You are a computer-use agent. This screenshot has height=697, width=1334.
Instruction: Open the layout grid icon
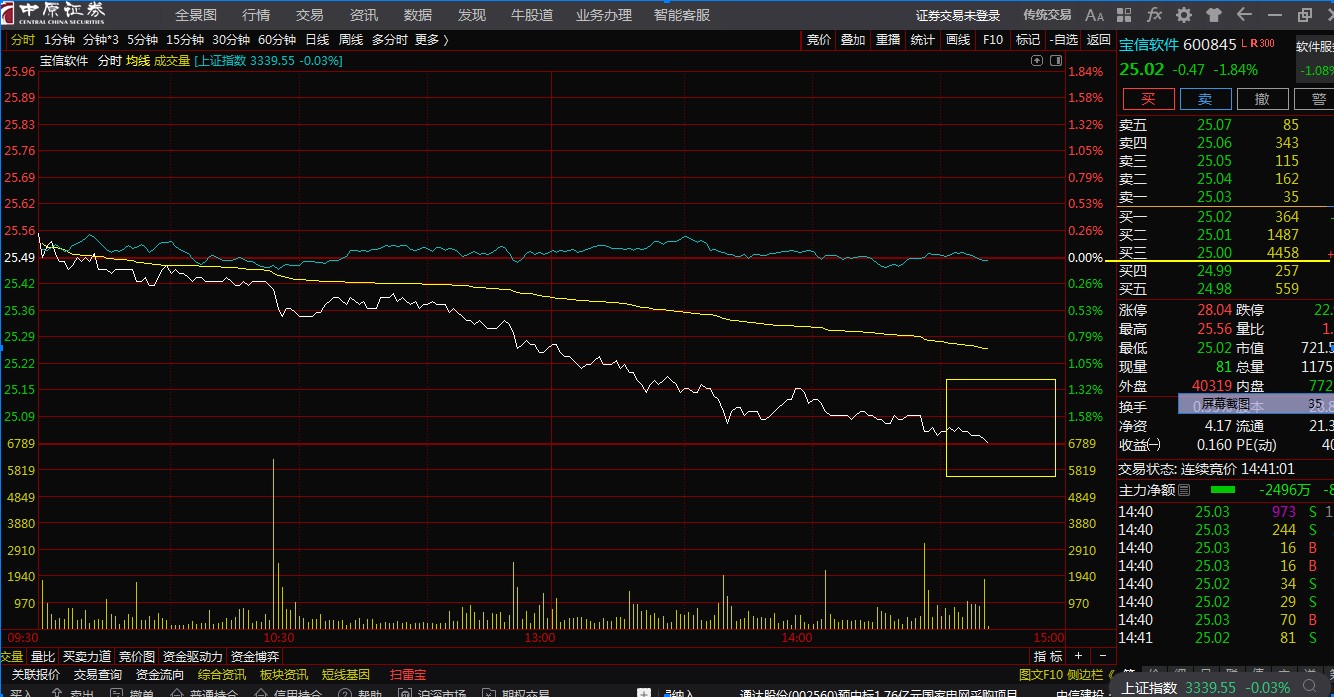[x=1125, y=15]
